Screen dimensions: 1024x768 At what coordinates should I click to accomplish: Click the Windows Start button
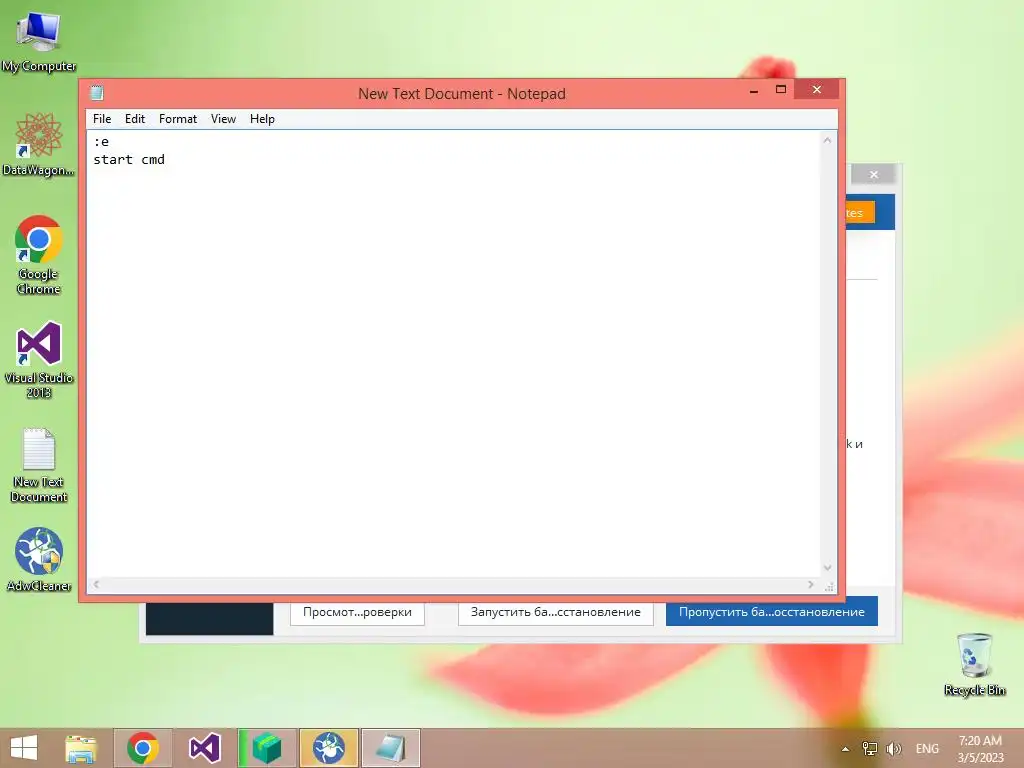tap(24, 748)
